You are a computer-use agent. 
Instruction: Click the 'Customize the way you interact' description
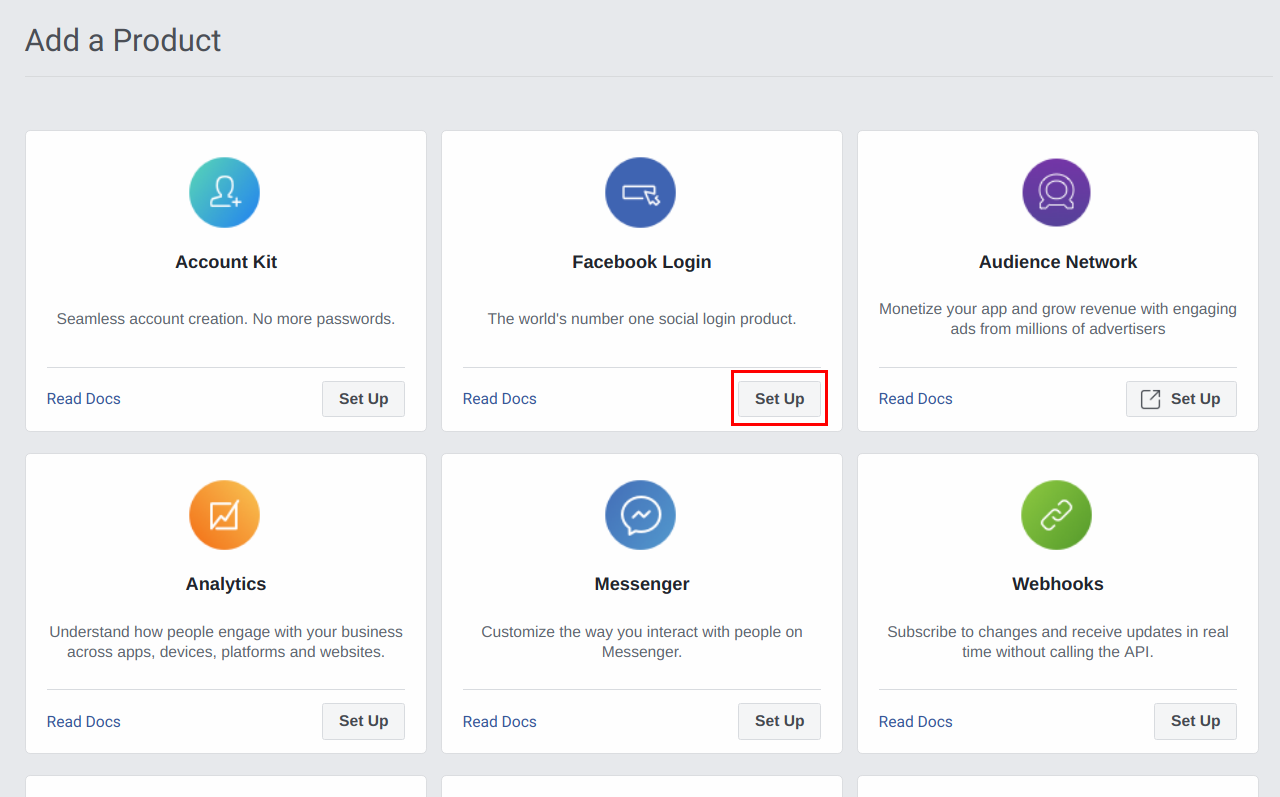coord(642,642)
